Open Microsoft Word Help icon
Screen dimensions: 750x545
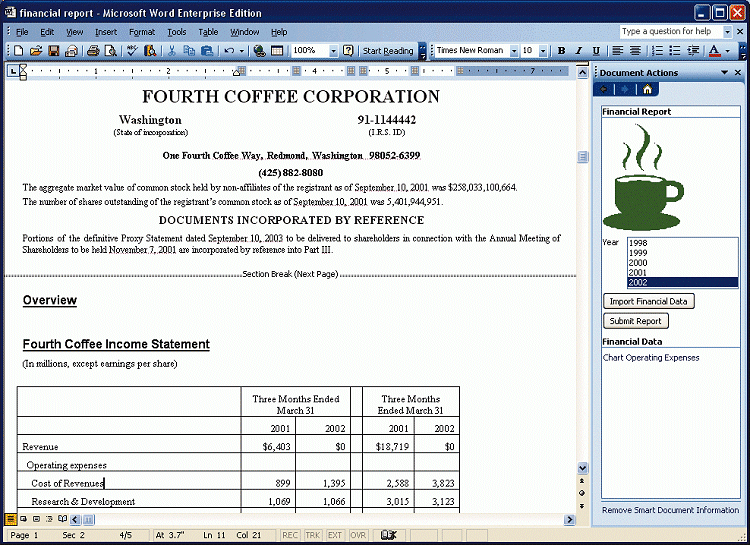tap(348, 51)
